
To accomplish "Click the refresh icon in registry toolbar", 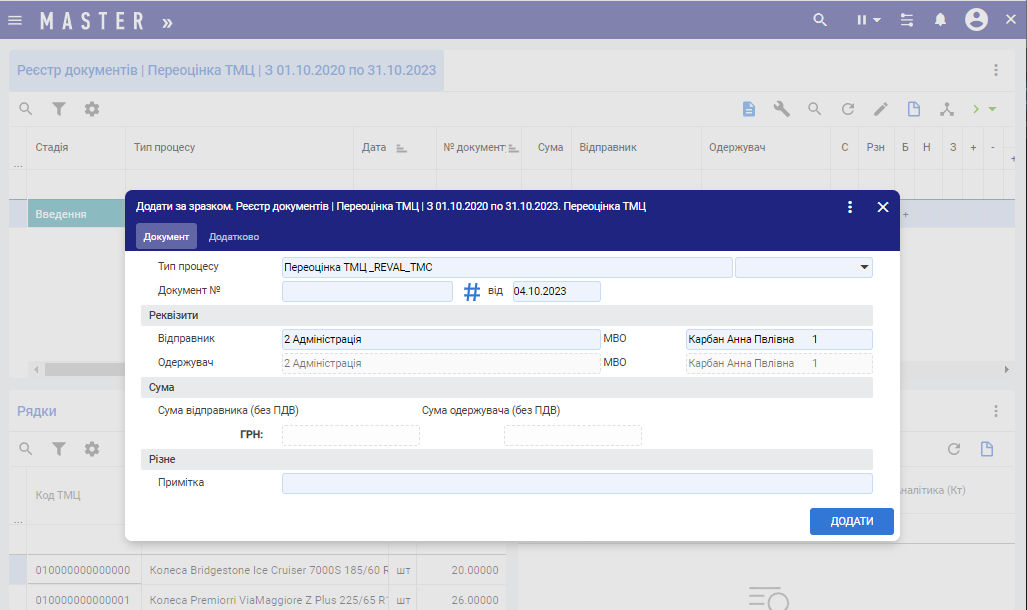I will 847,109.
